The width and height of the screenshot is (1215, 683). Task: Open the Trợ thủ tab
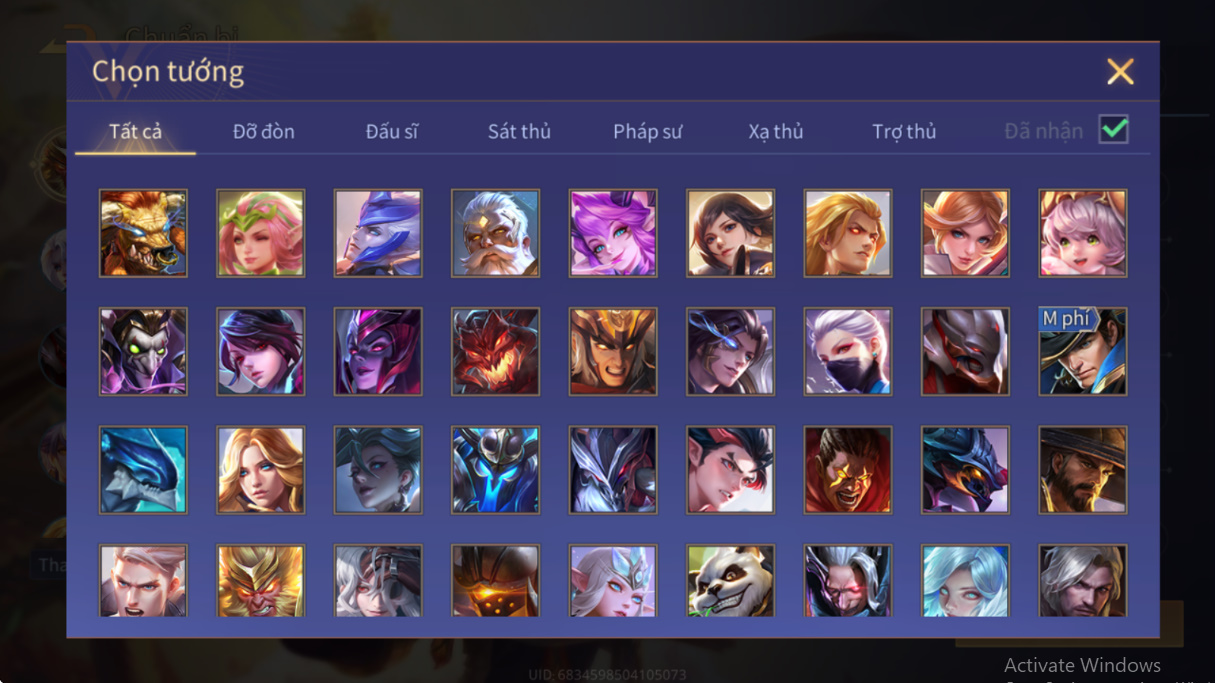(904, 131)
